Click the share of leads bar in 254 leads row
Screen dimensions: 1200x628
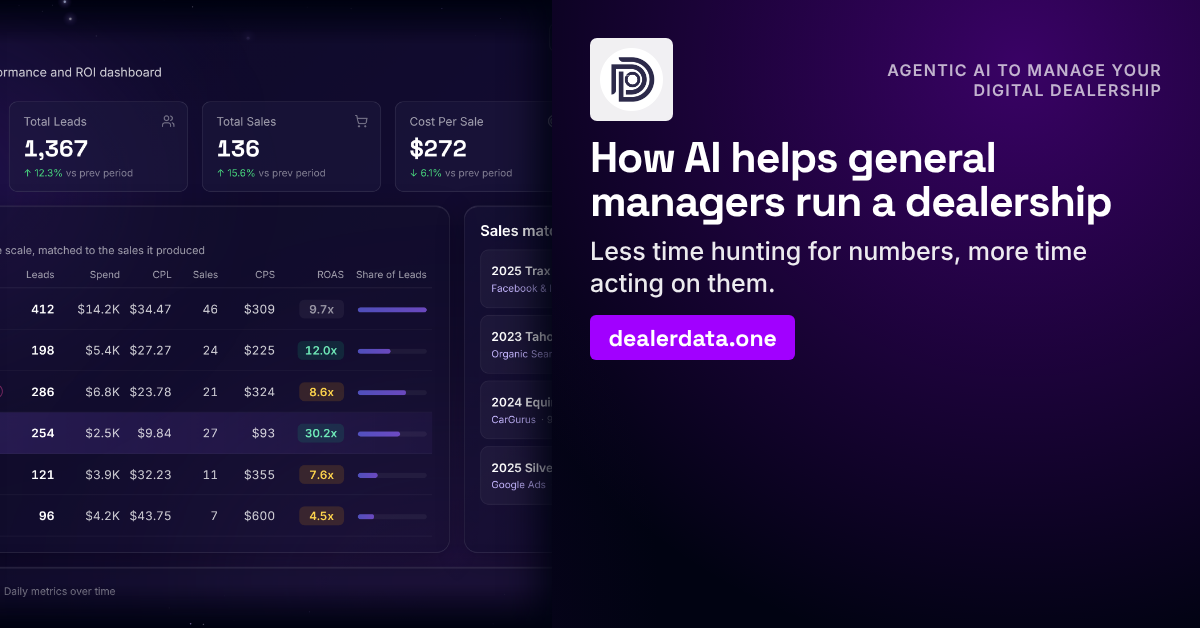pos(392,434)
